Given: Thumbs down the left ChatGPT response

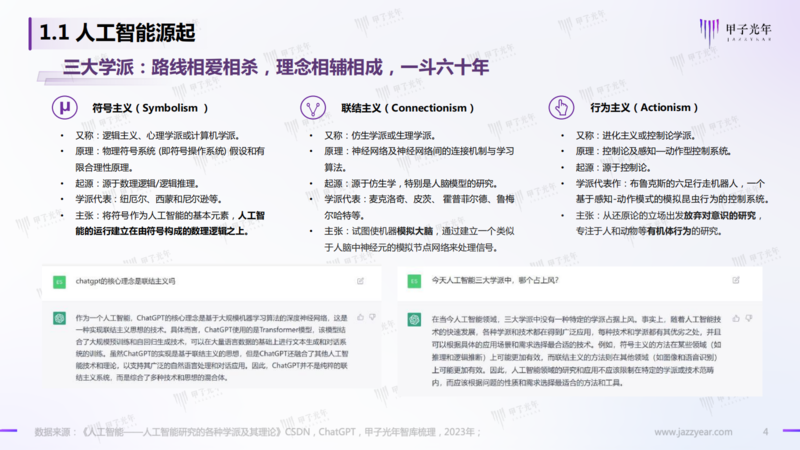Looking at the screenshot, I should pyautogui.click(x=372, y=317).
